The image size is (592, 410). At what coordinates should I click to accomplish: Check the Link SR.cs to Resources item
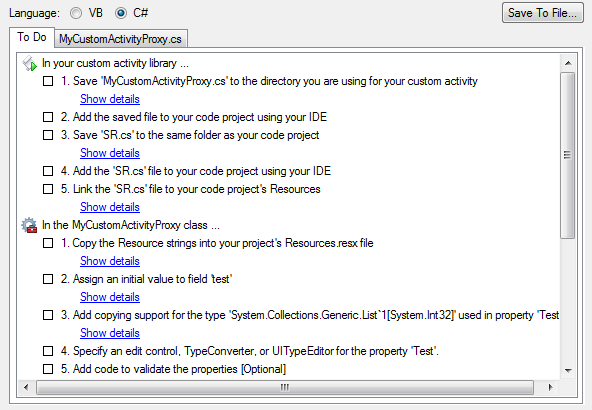[x=48, y=189]
